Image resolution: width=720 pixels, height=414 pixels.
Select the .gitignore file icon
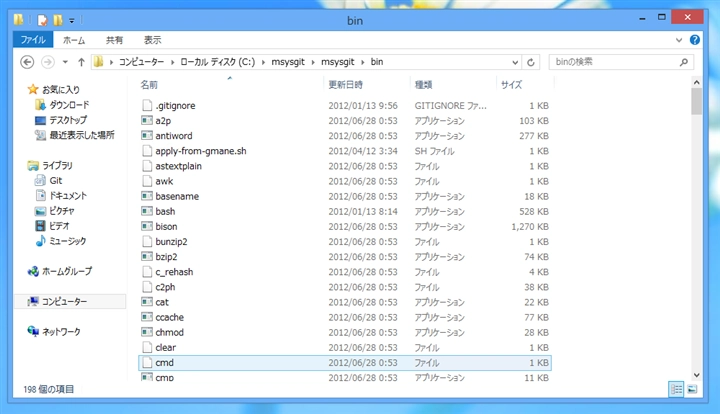pos(147,106)
